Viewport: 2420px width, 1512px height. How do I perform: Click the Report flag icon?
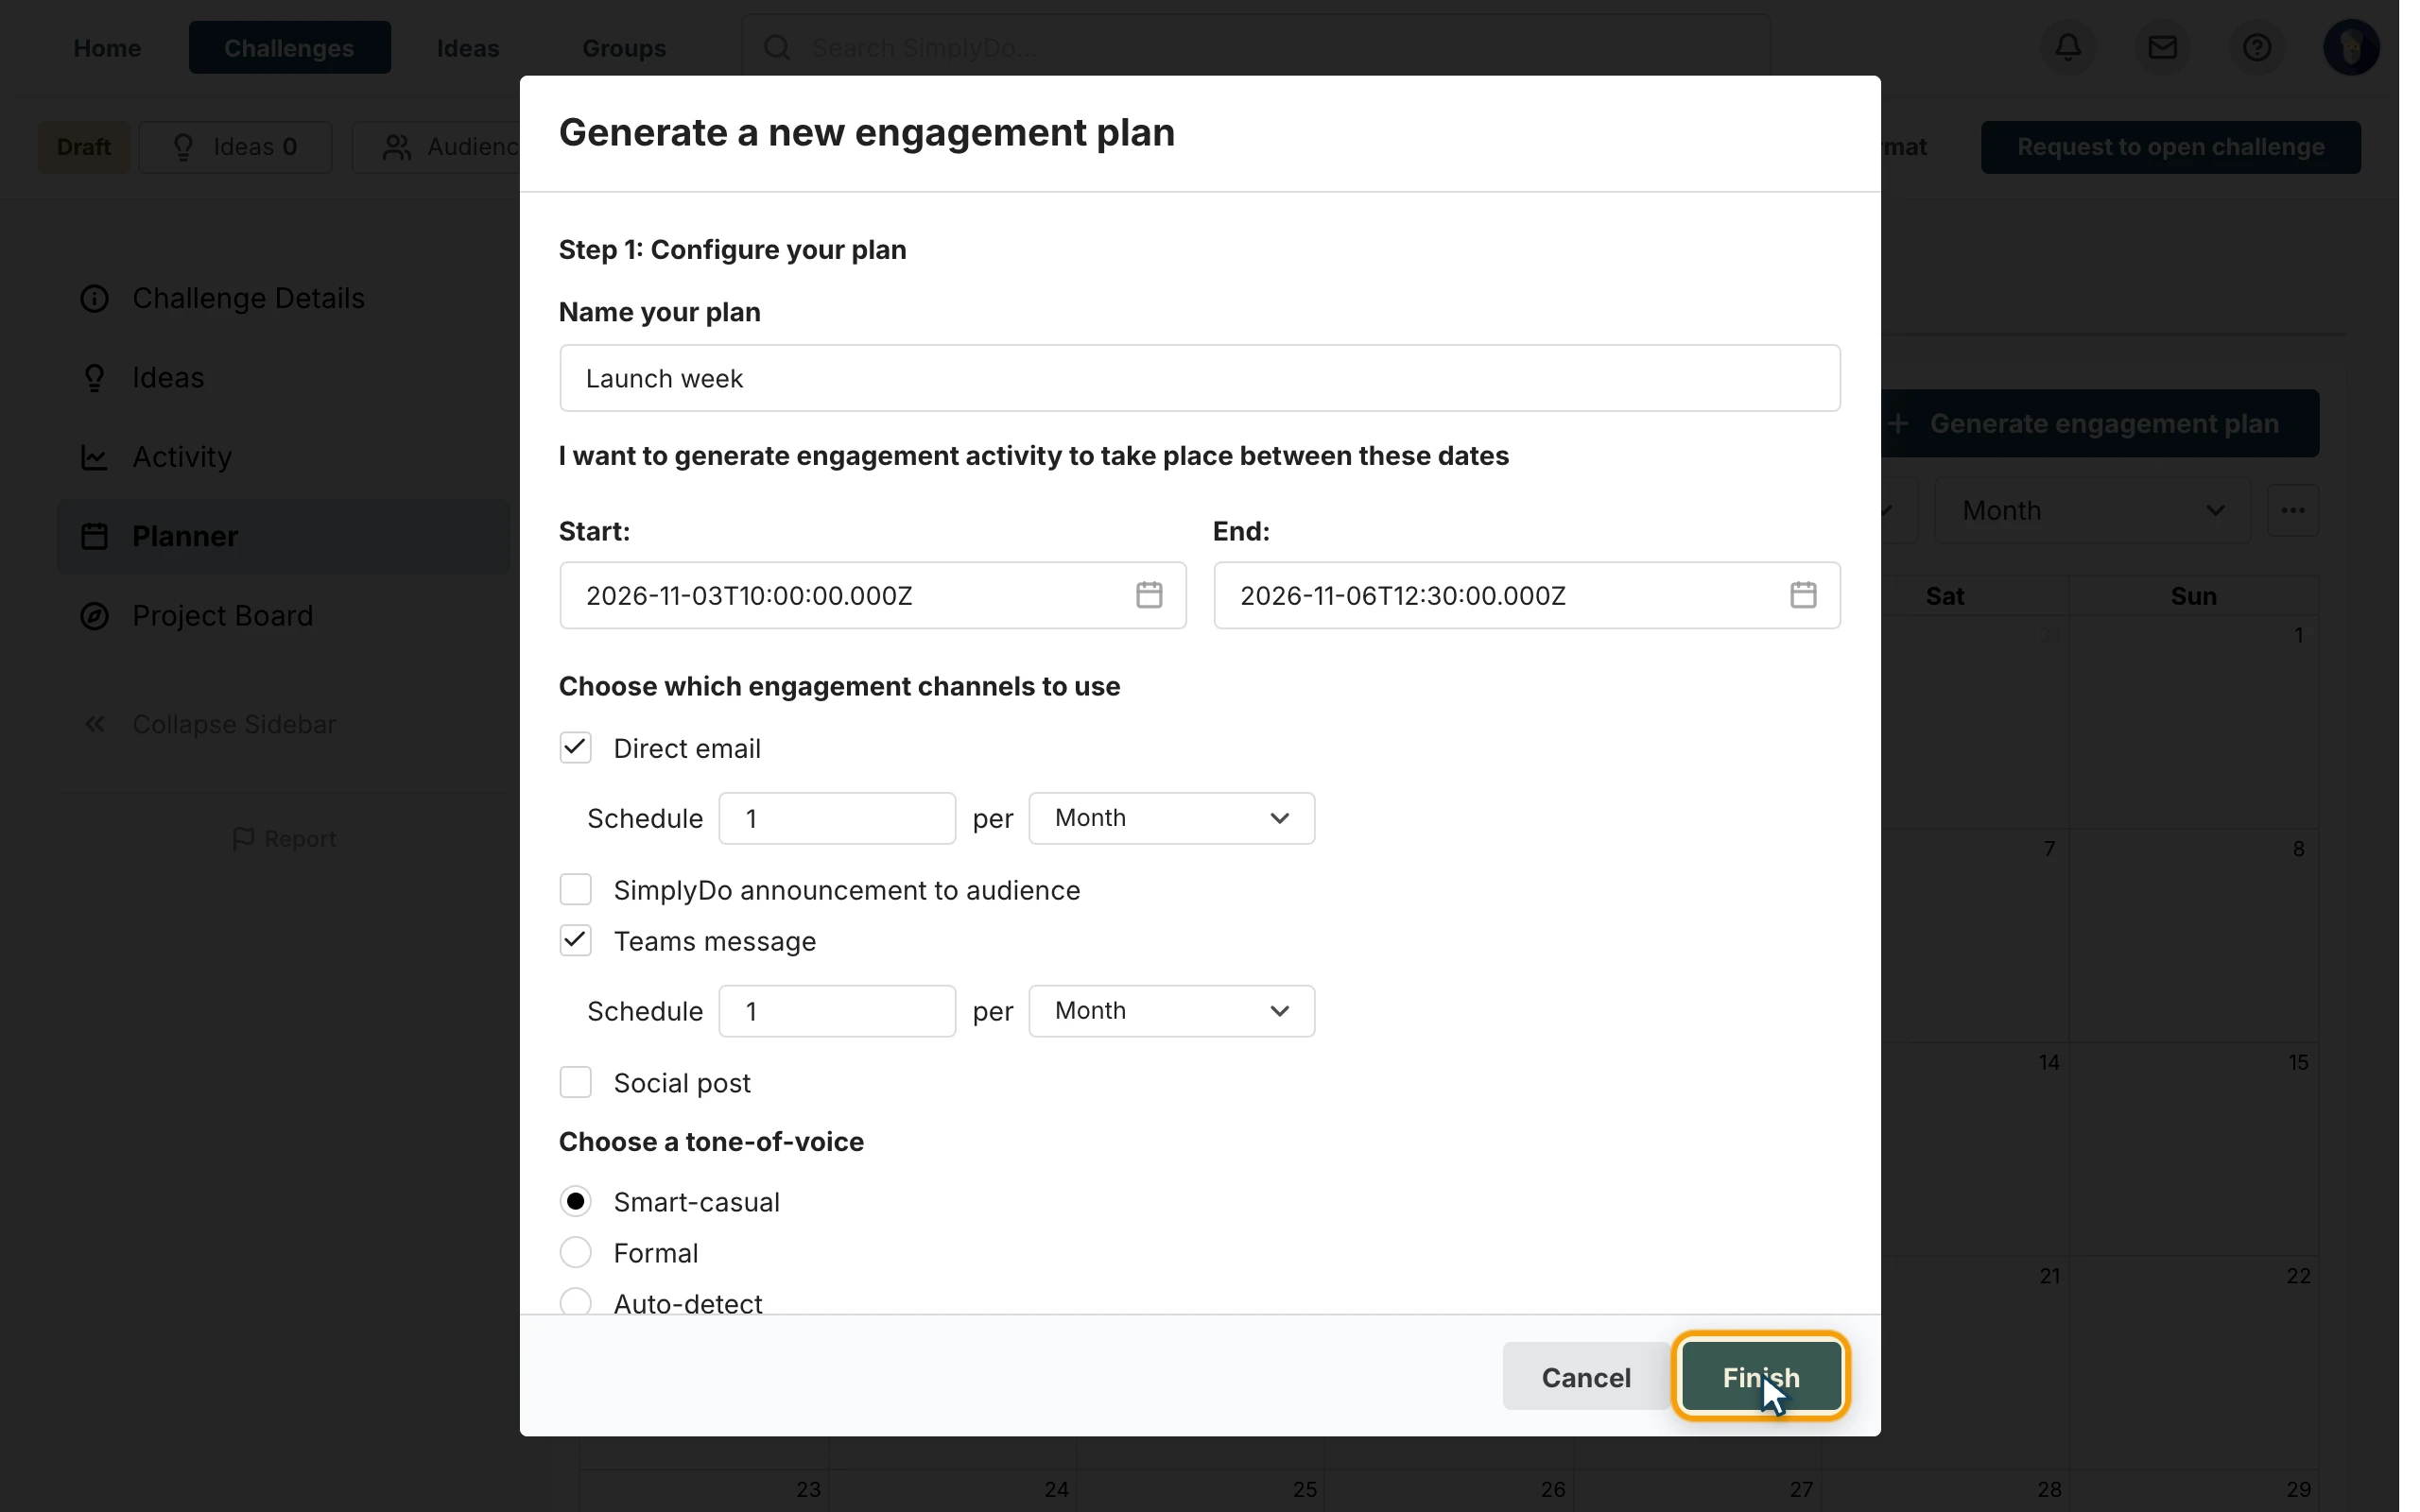pyautogui.click(x=243, y=839)
